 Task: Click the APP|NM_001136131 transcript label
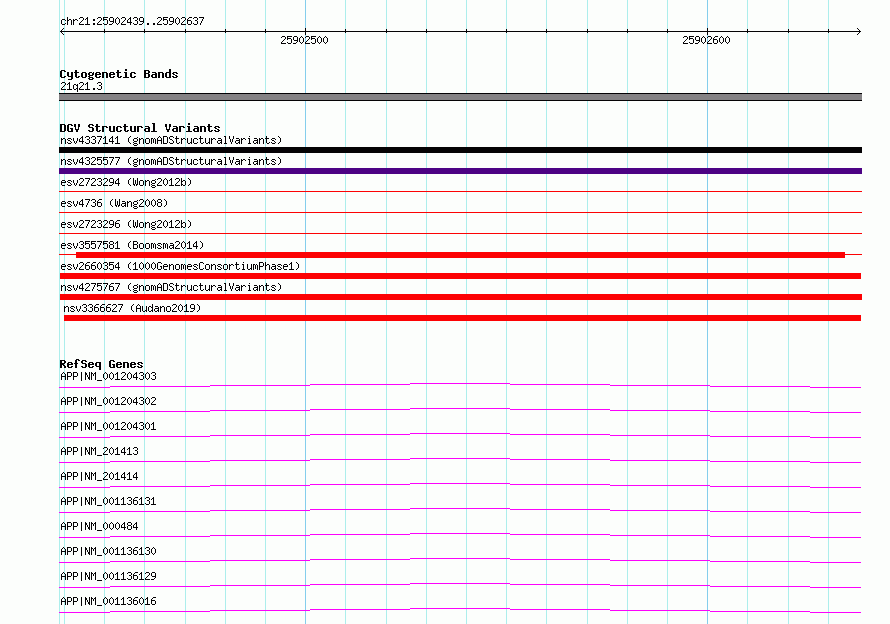(108, 501)
